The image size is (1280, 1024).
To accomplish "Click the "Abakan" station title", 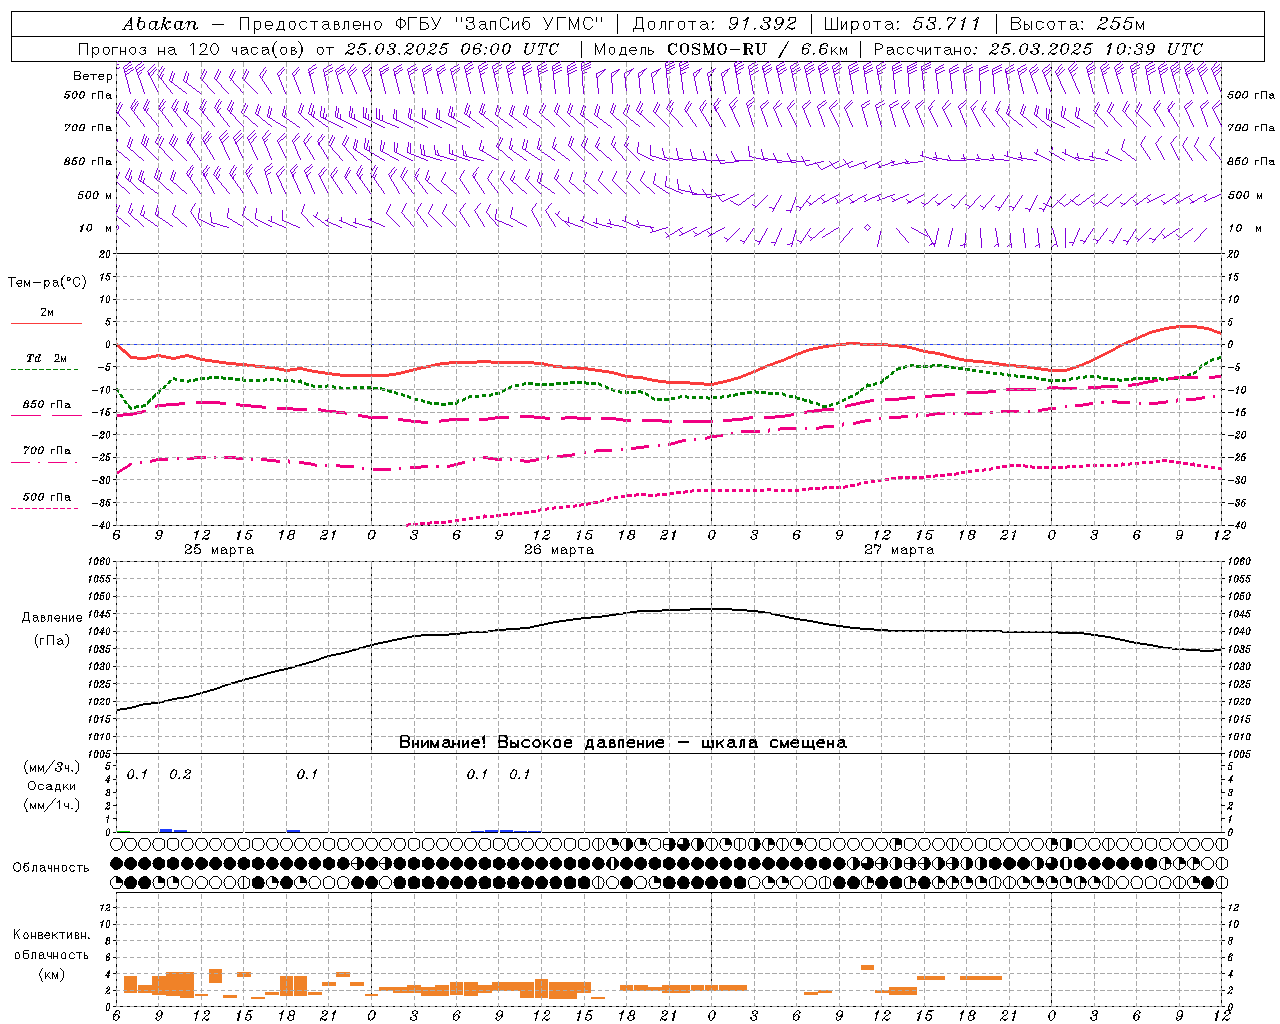I will [160, 23].
